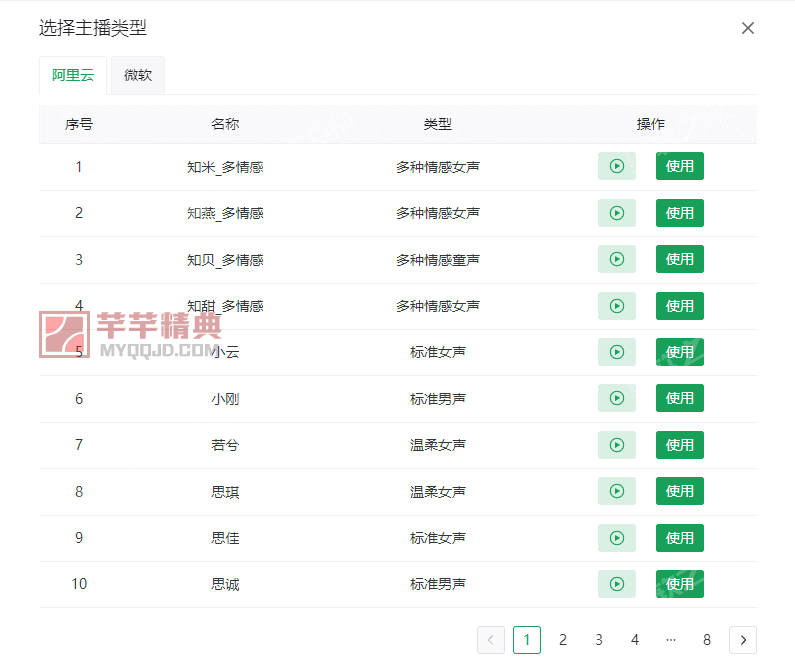Go to page 4
795x667 pixels.
pos(635,640)
